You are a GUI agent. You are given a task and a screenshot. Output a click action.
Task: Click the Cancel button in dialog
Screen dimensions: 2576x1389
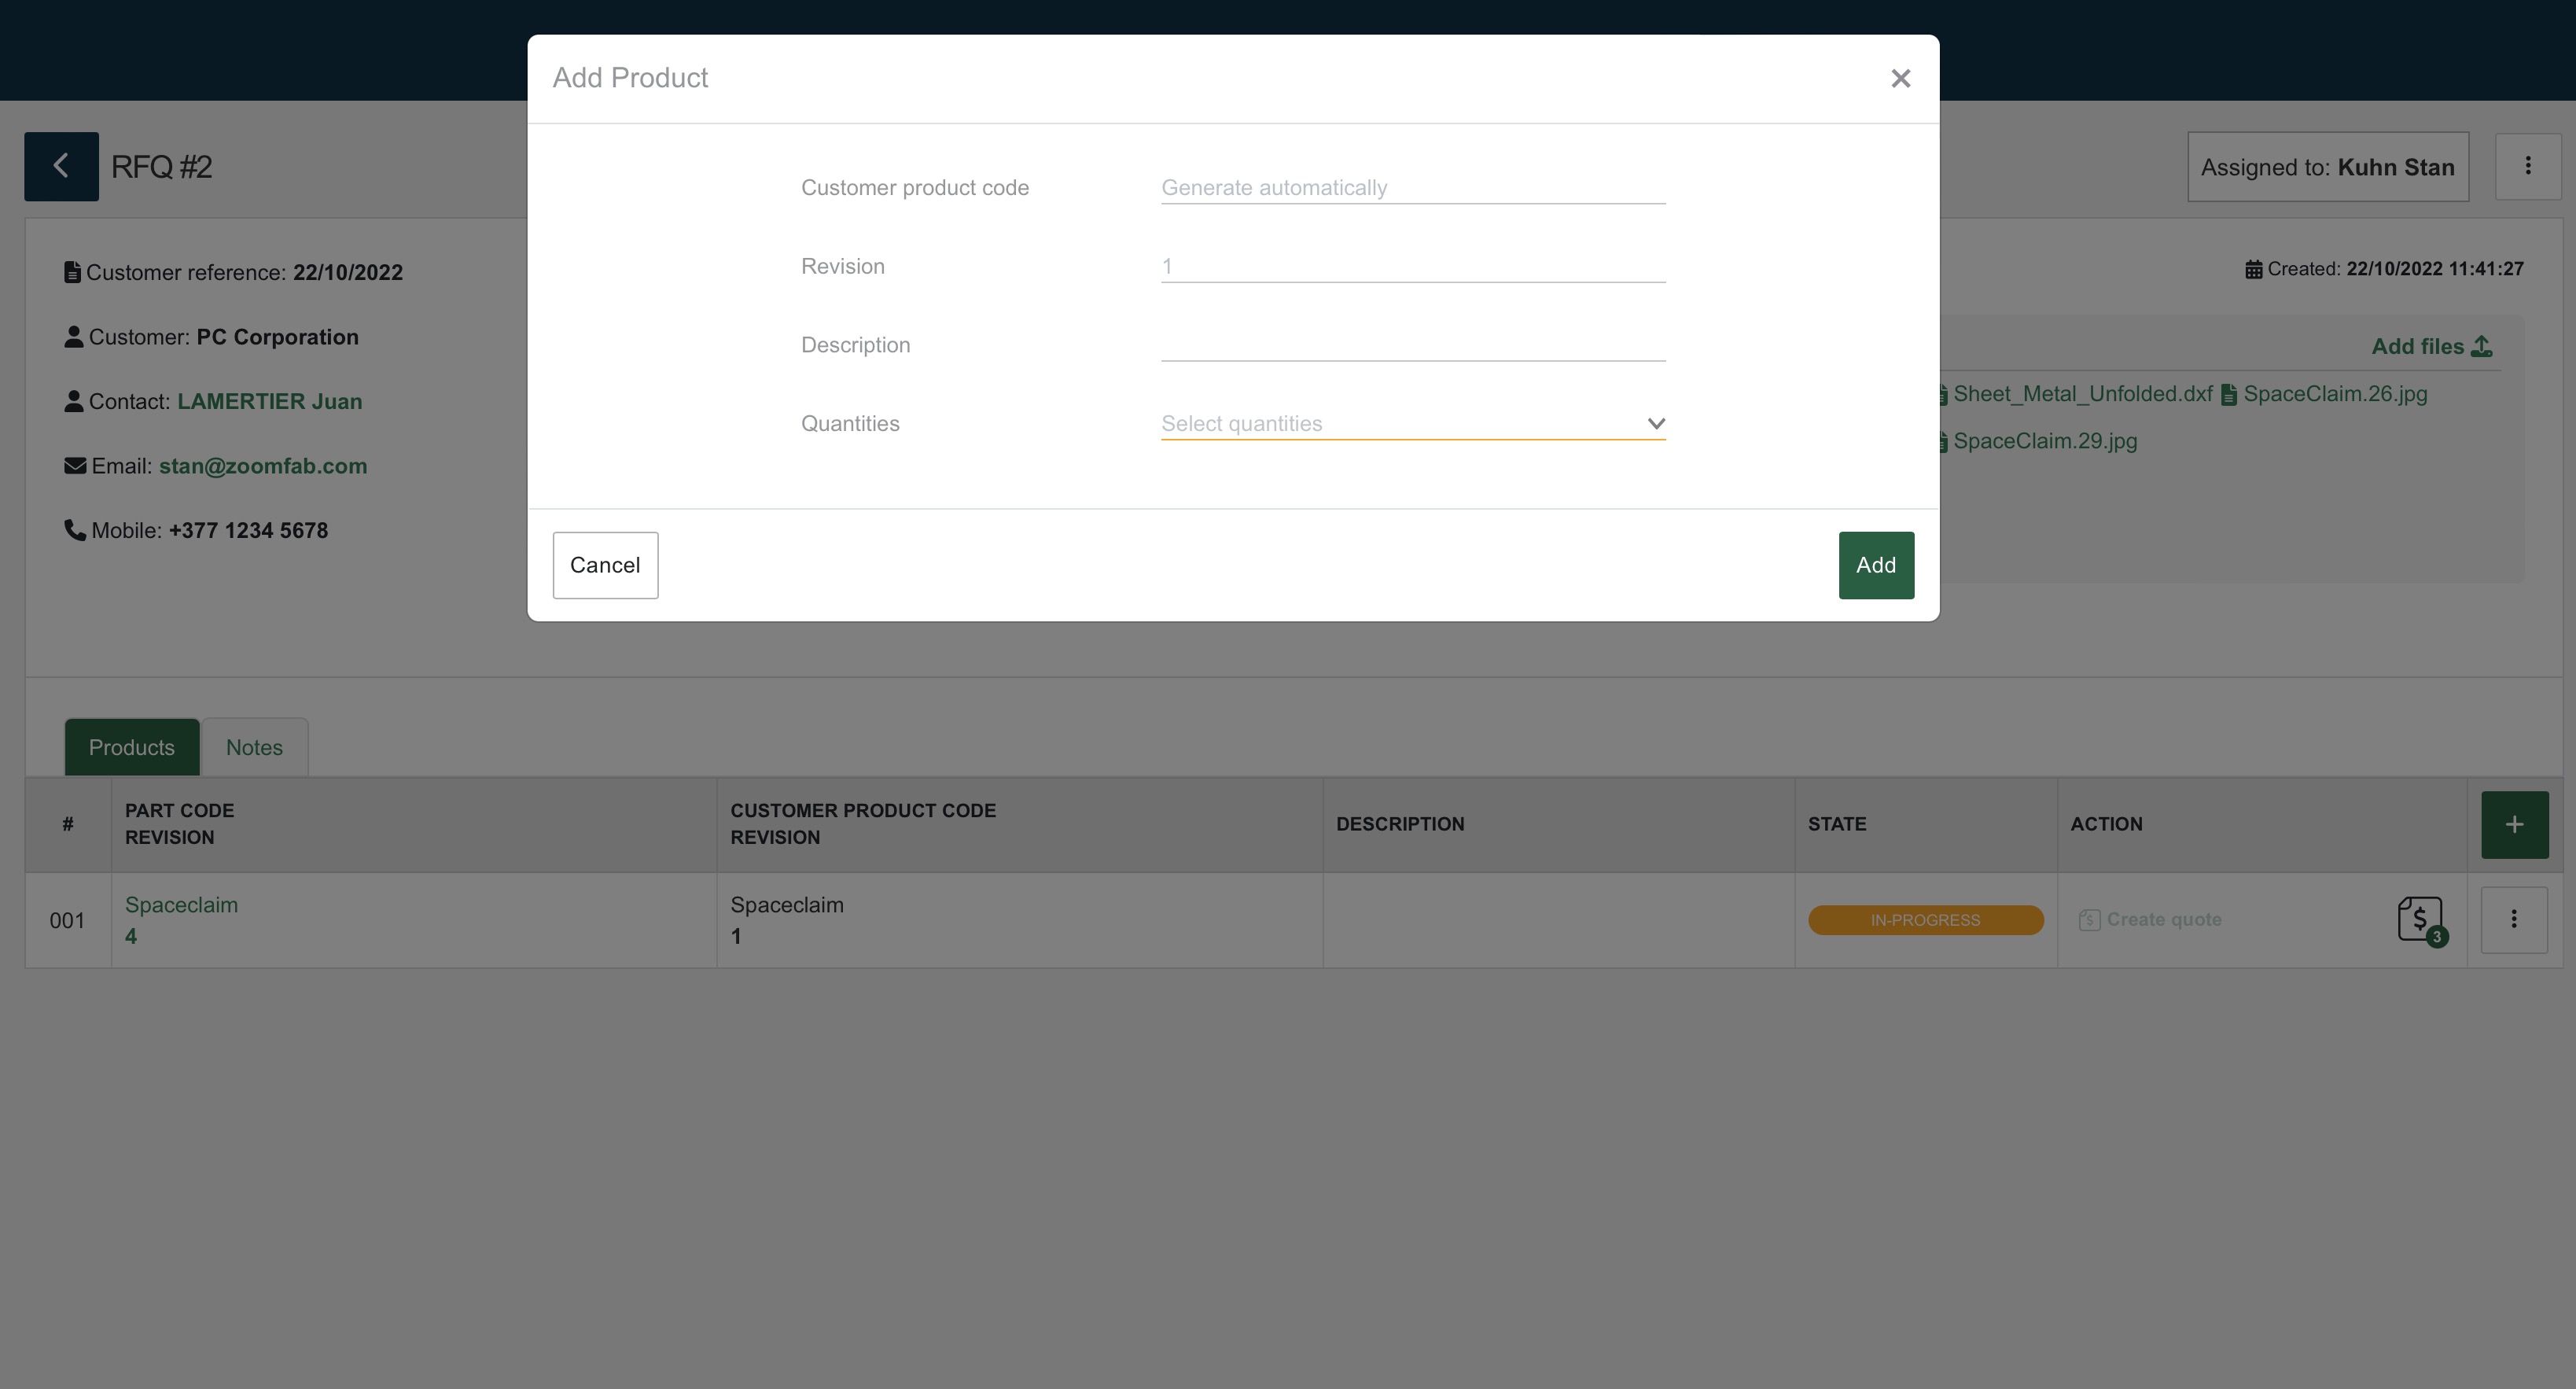click(605, 565)
